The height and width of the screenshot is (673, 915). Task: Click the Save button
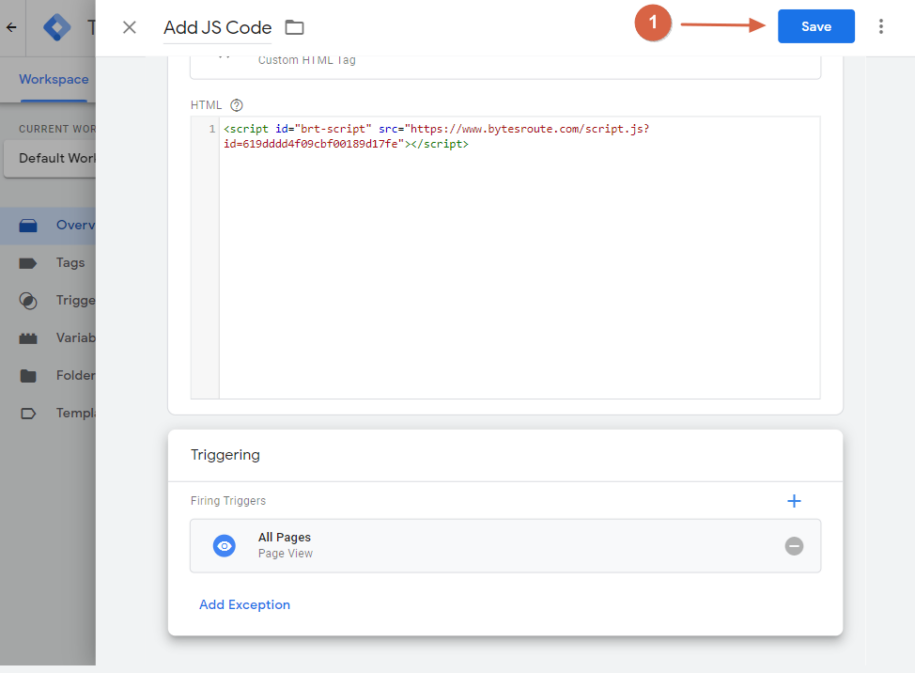[x=816, y=26]
